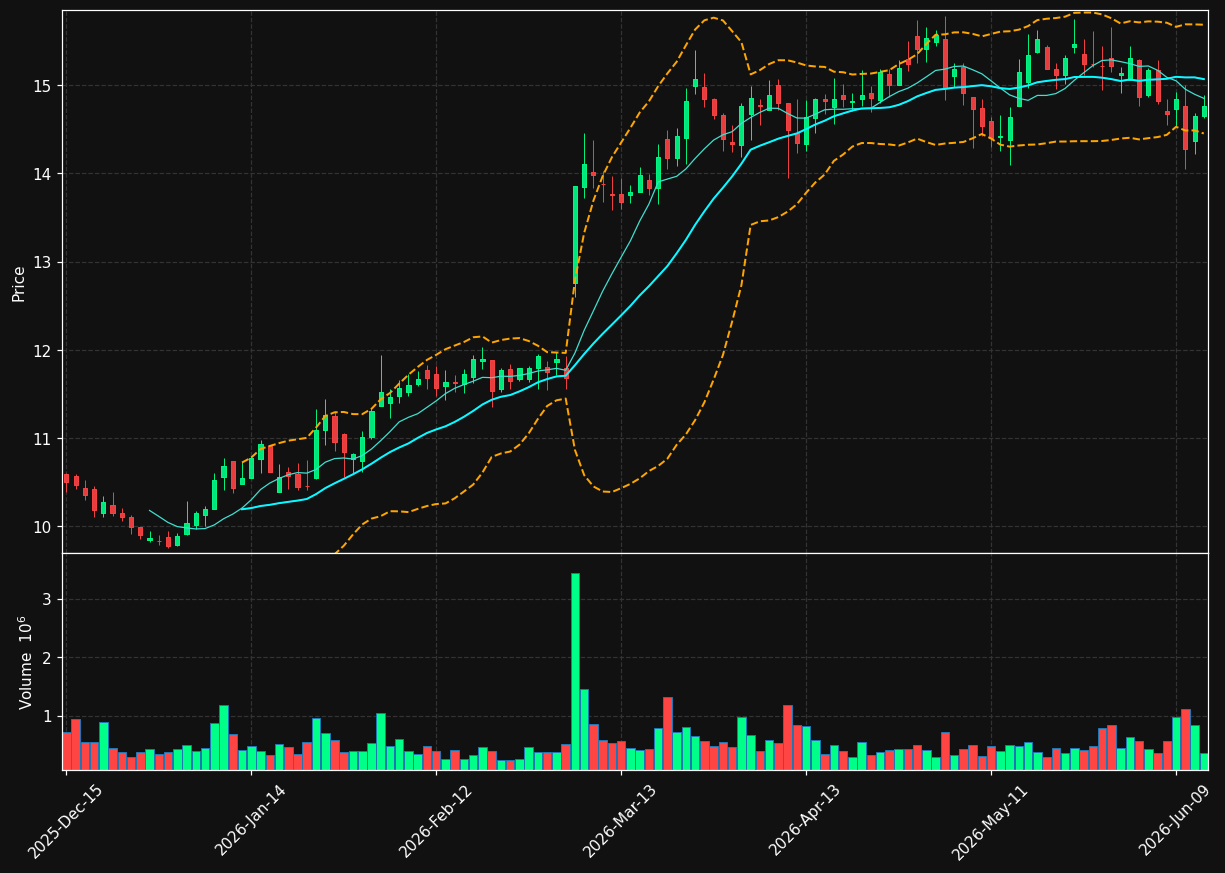
Task: Select the large green gap-up candle
Action: (x=575, y=235)
